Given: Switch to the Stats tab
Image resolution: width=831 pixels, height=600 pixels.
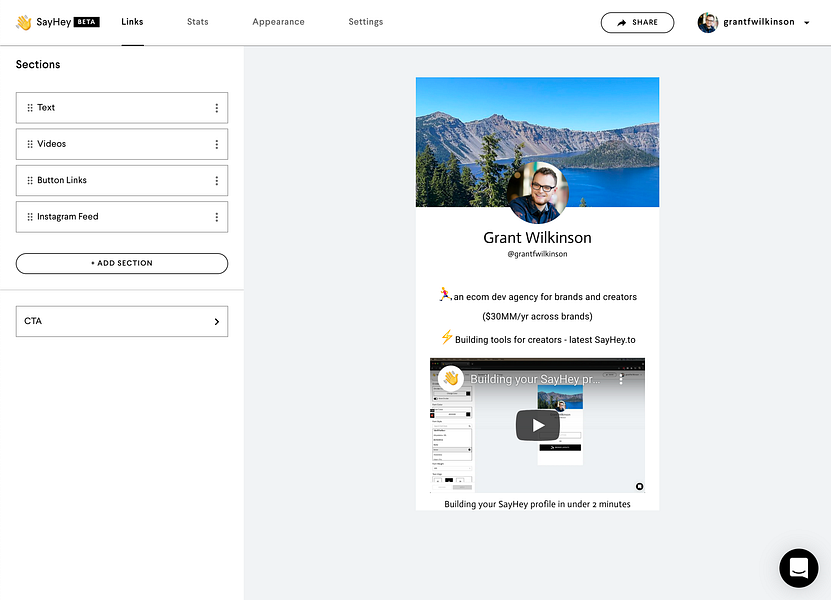Looking at the screenshot, I should coord(198,22).
